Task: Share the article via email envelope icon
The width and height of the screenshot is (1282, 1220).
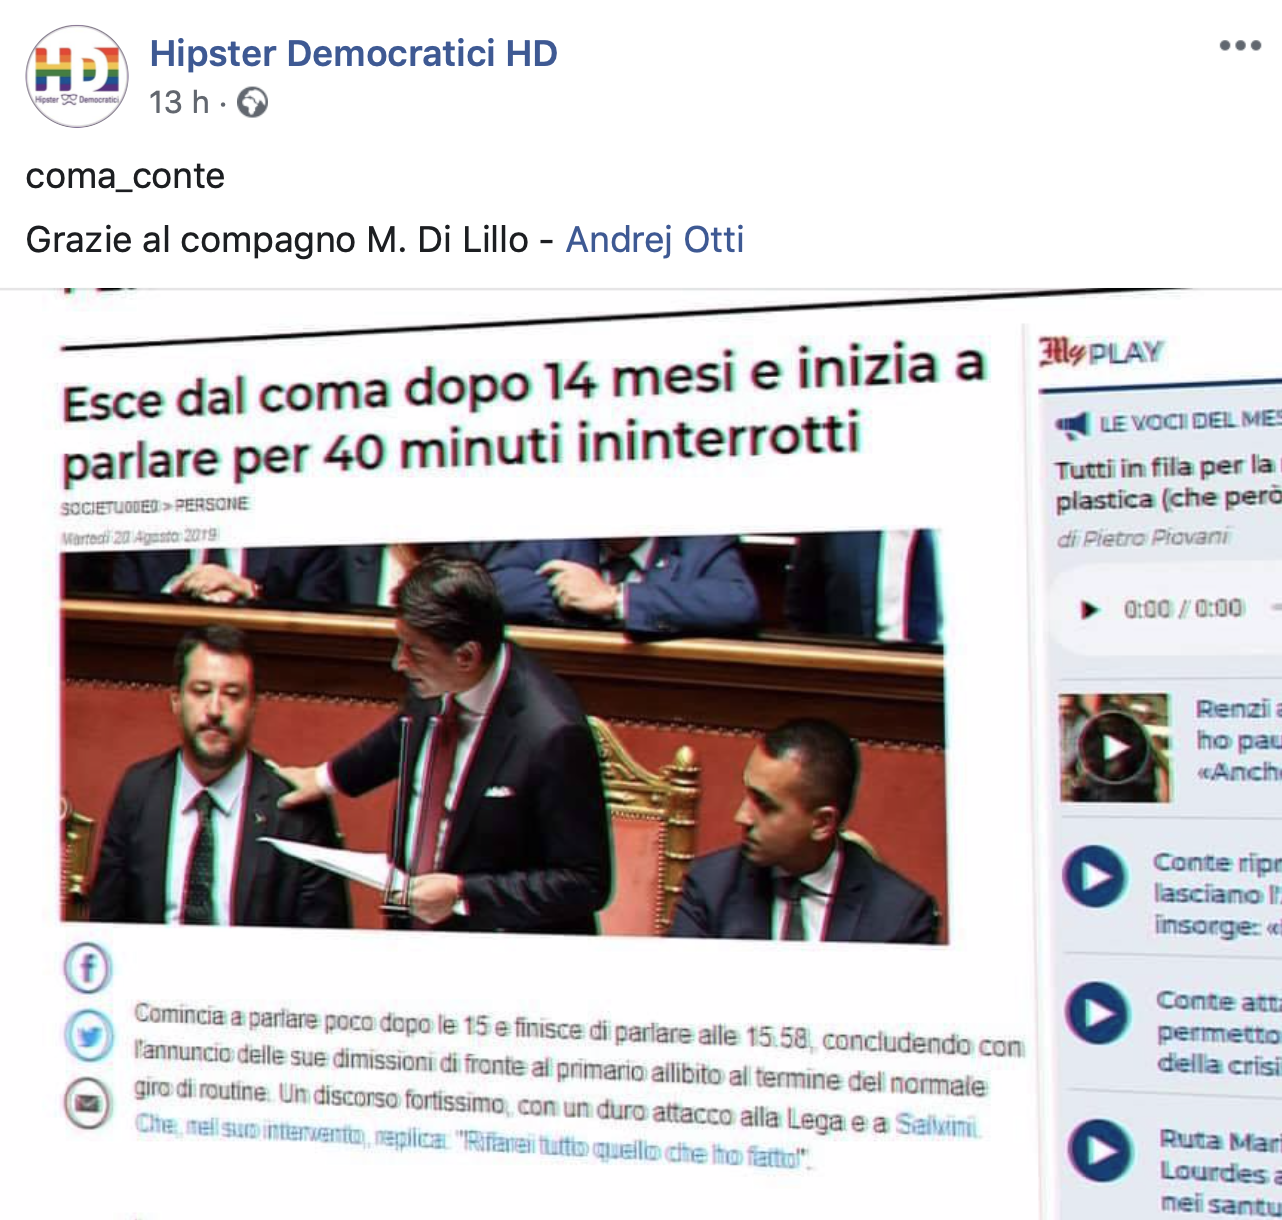Action: pos(88,1104)
